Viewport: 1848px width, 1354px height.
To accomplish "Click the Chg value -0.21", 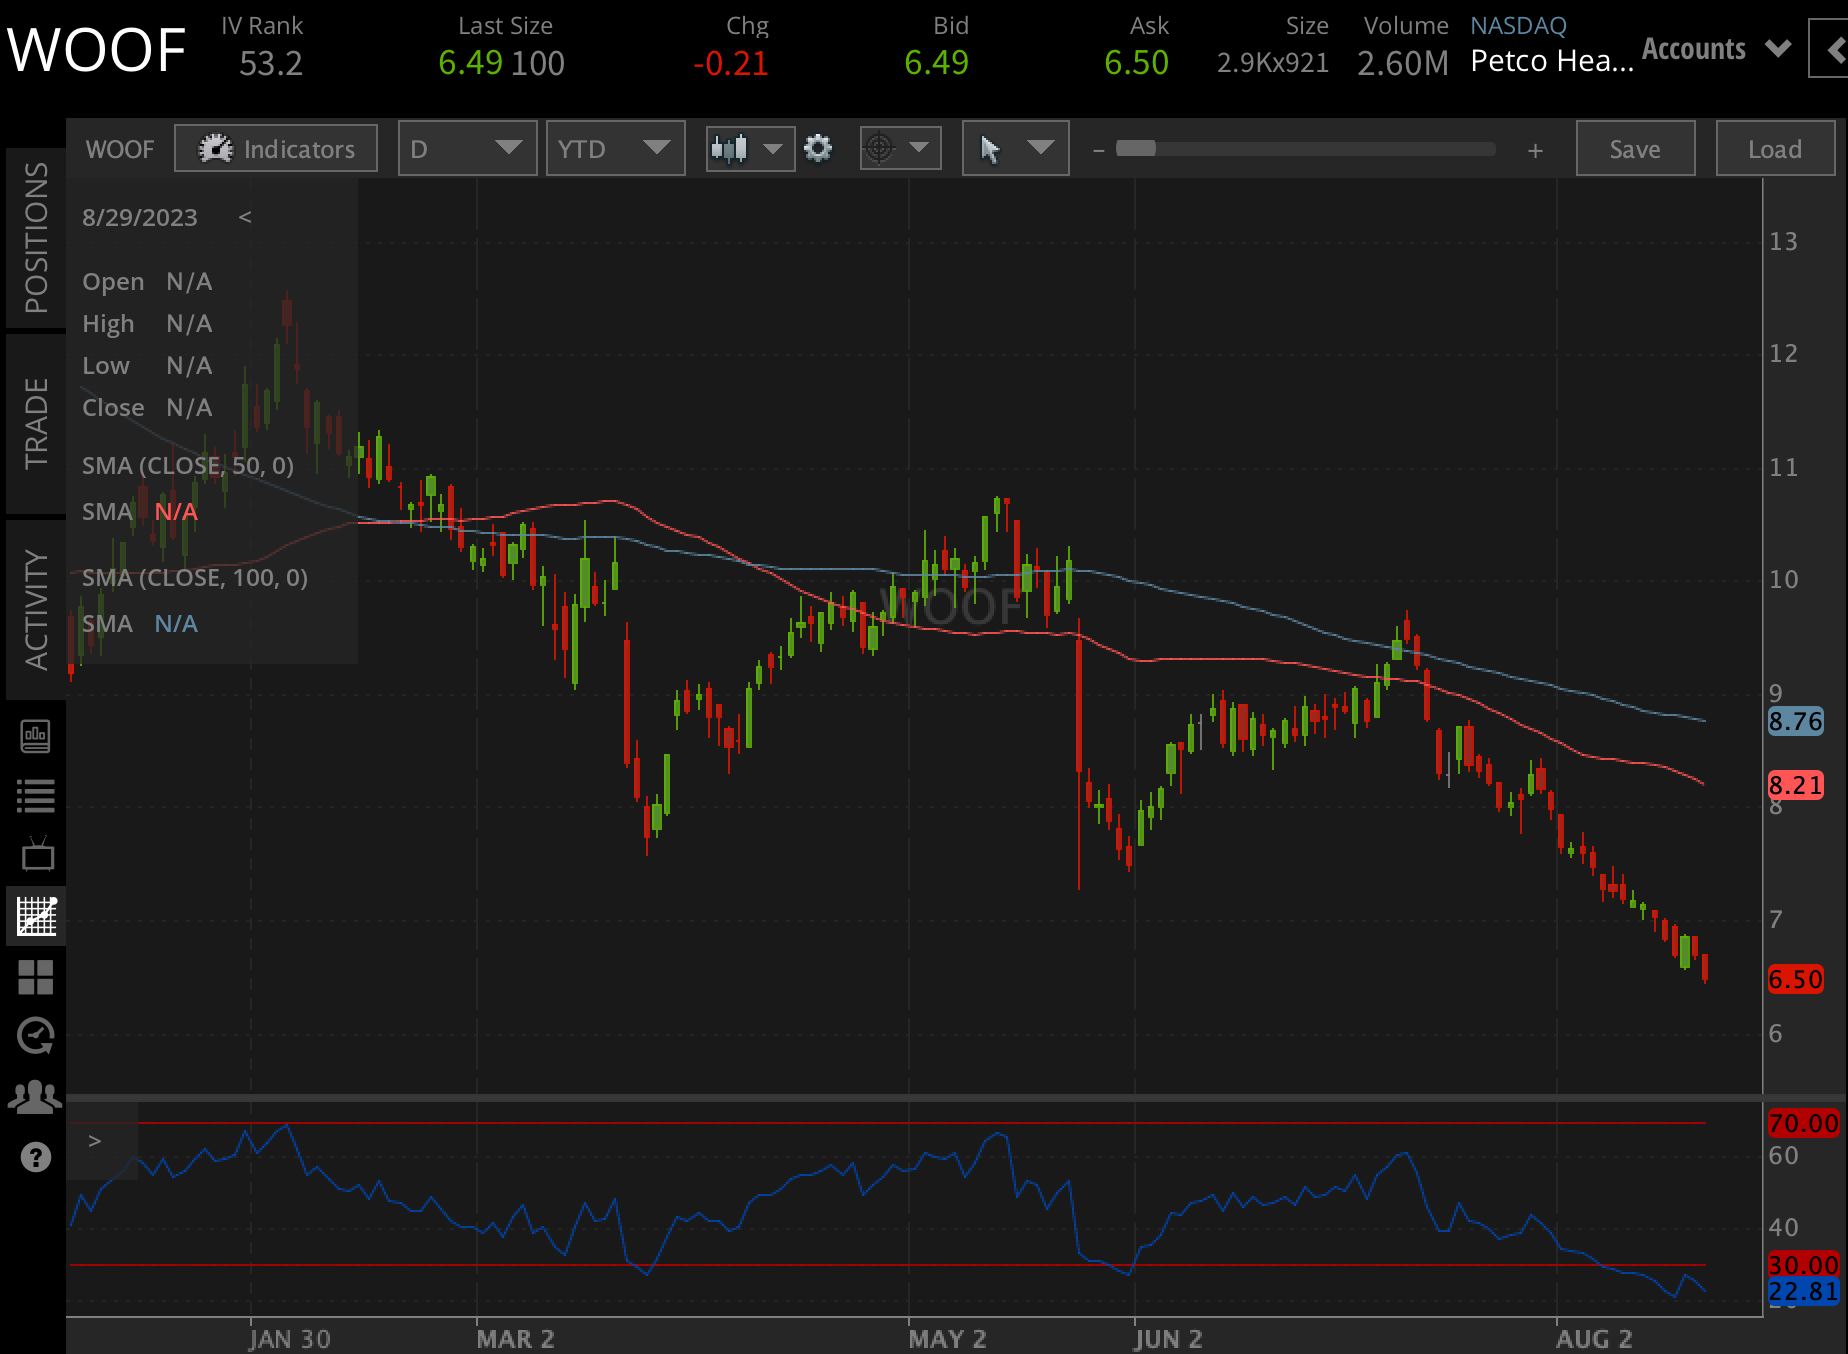I will coord(731,64).
